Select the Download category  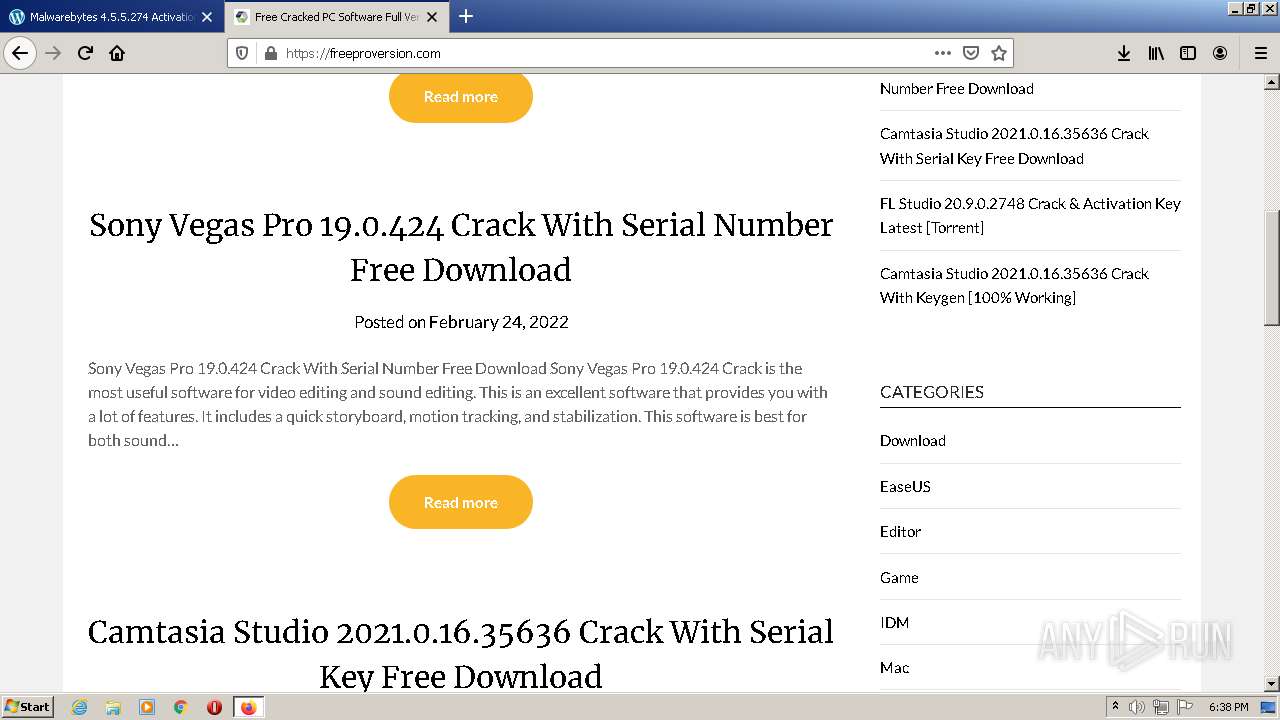(x=912, y=440)
